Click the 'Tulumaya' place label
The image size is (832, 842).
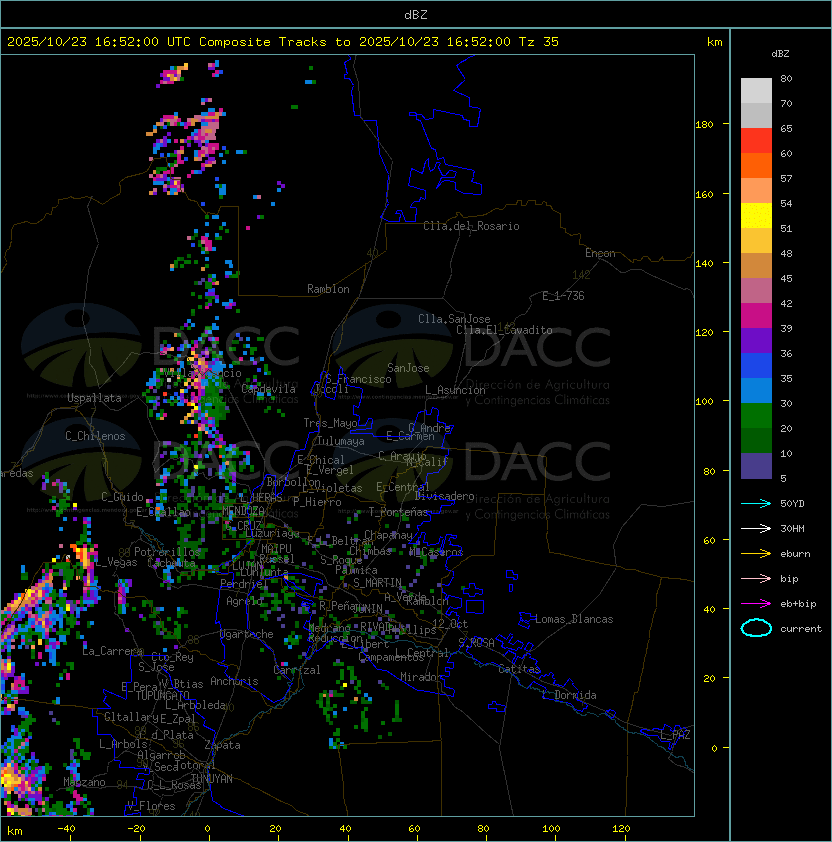coord(341,441)
